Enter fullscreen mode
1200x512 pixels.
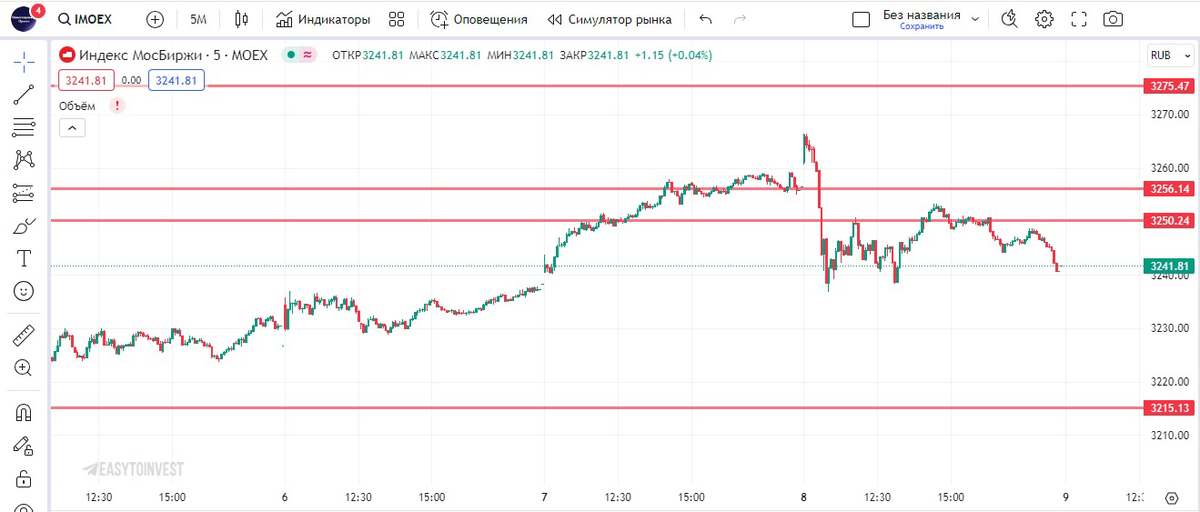[x=1078, y=19]
